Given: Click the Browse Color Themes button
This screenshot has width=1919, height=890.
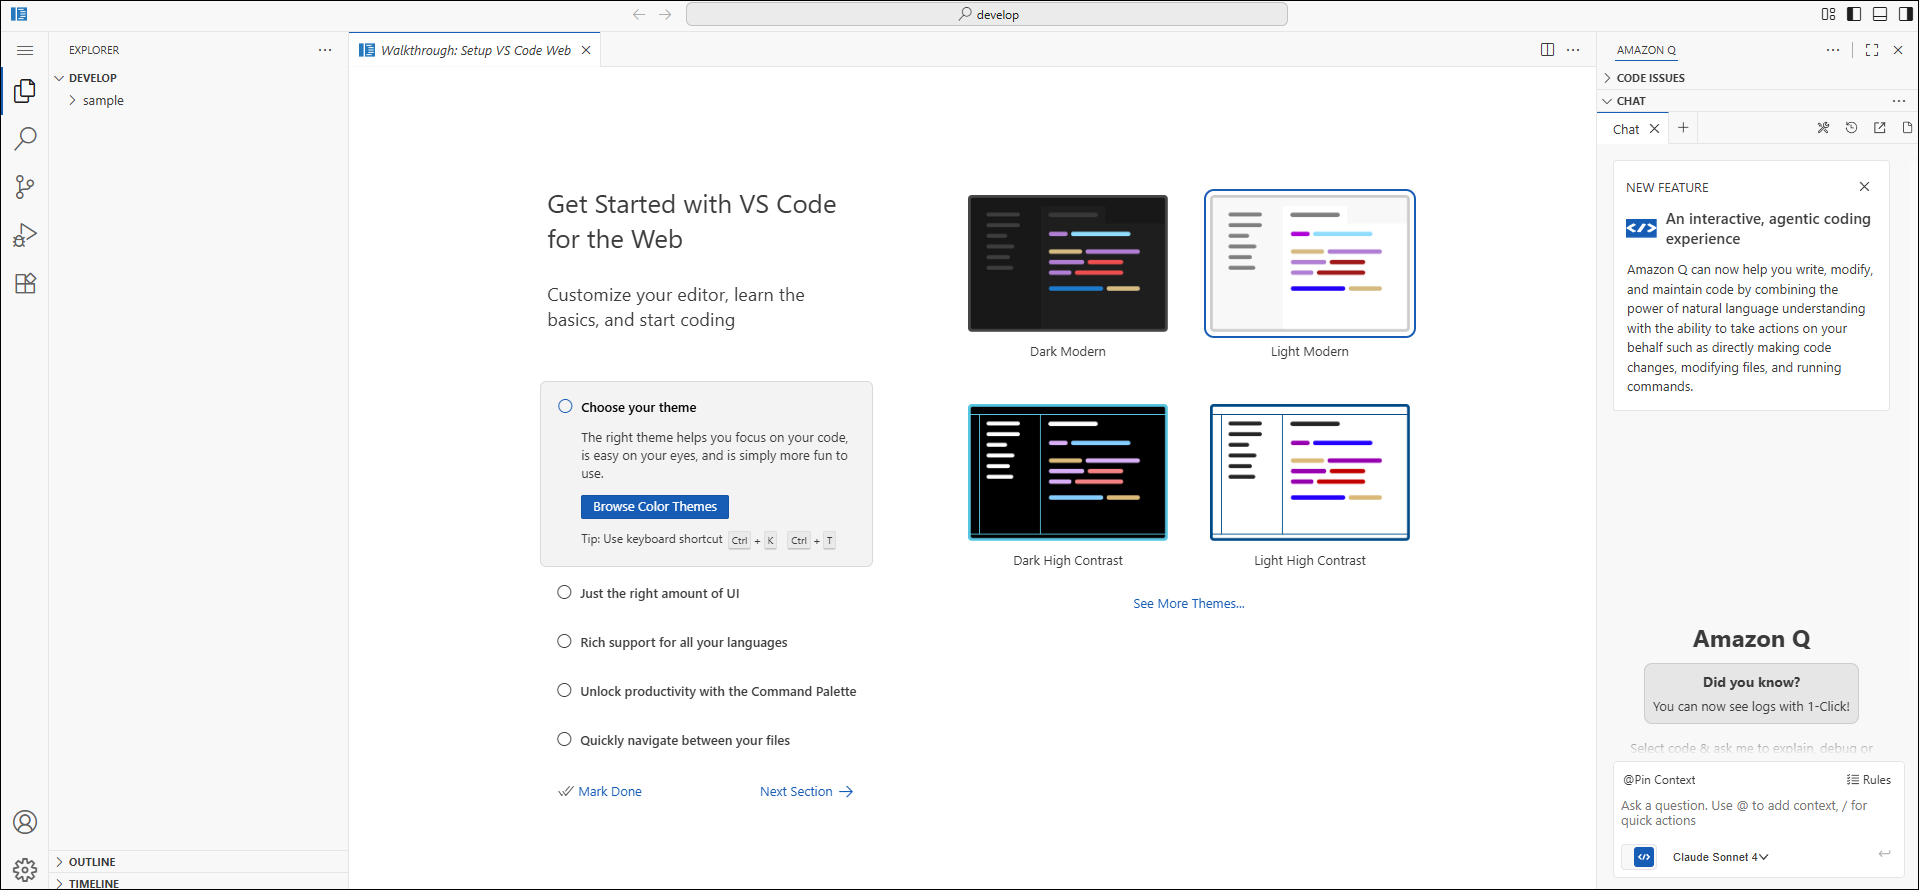Looking at the screenshot, I should click(x=654, y=507).
